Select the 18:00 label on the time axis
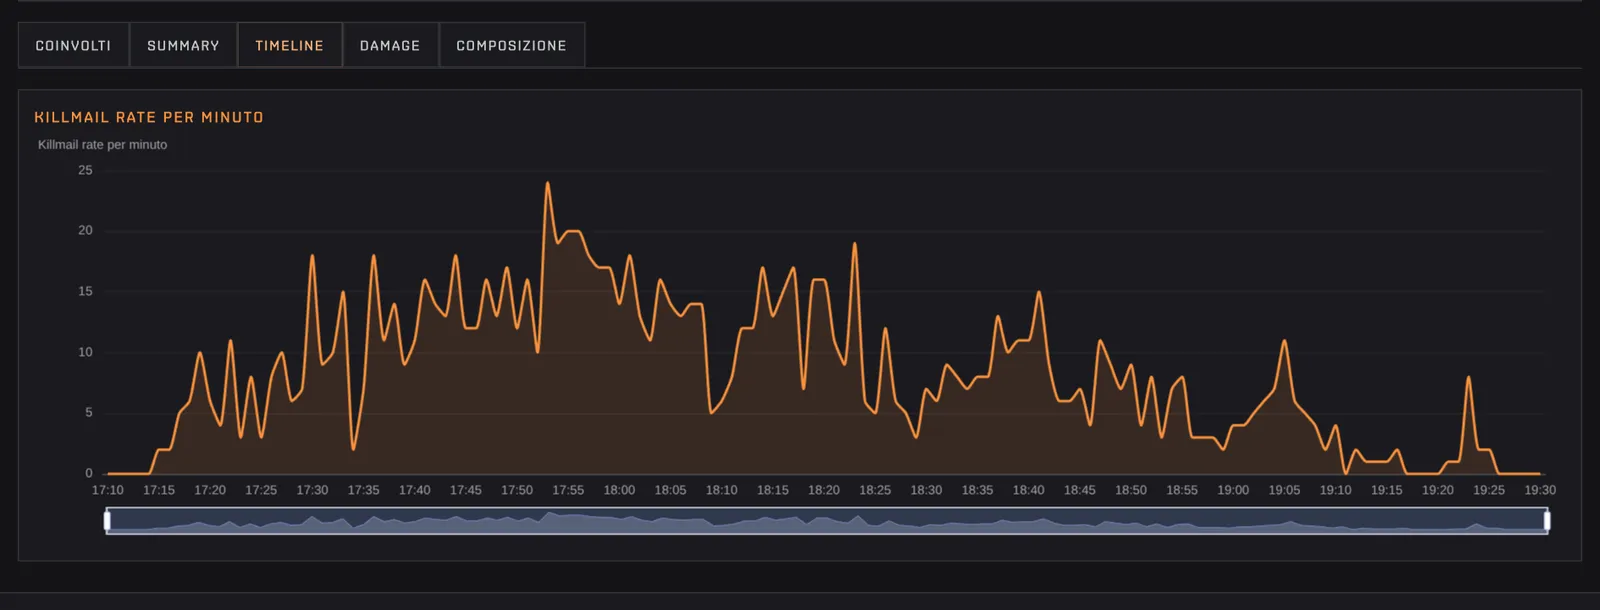Viewport: 1600px width, 610px height. coord(619,490)
